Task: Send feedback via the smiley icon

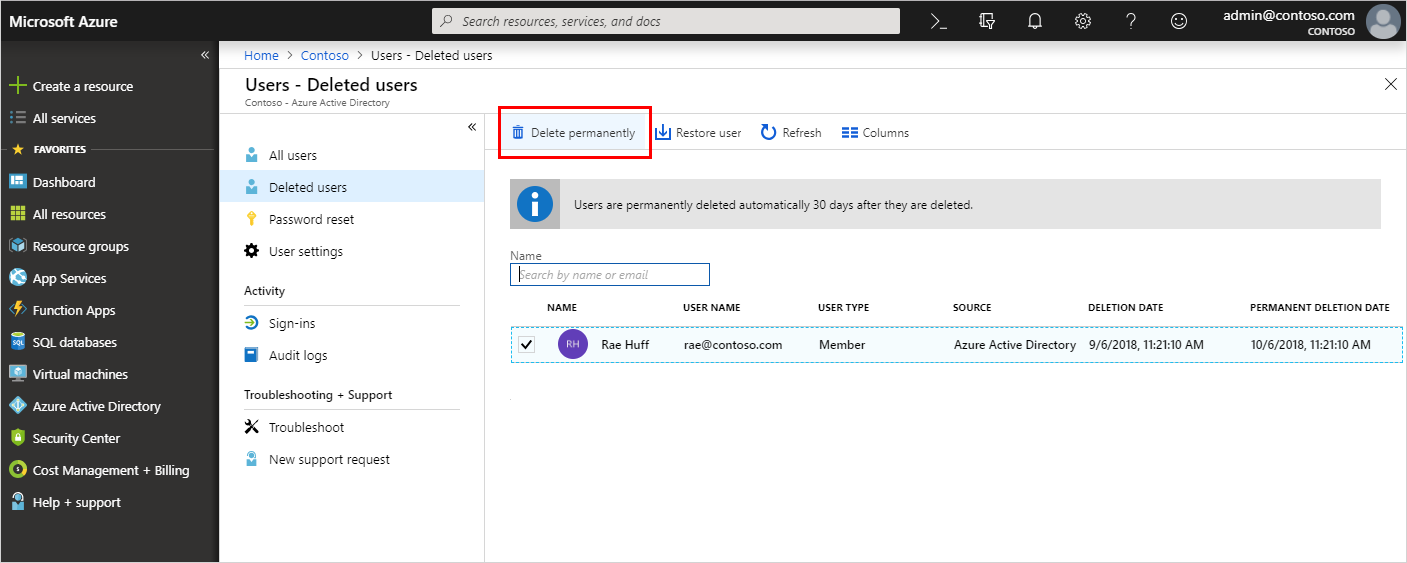Action: tap(1179, 21)
